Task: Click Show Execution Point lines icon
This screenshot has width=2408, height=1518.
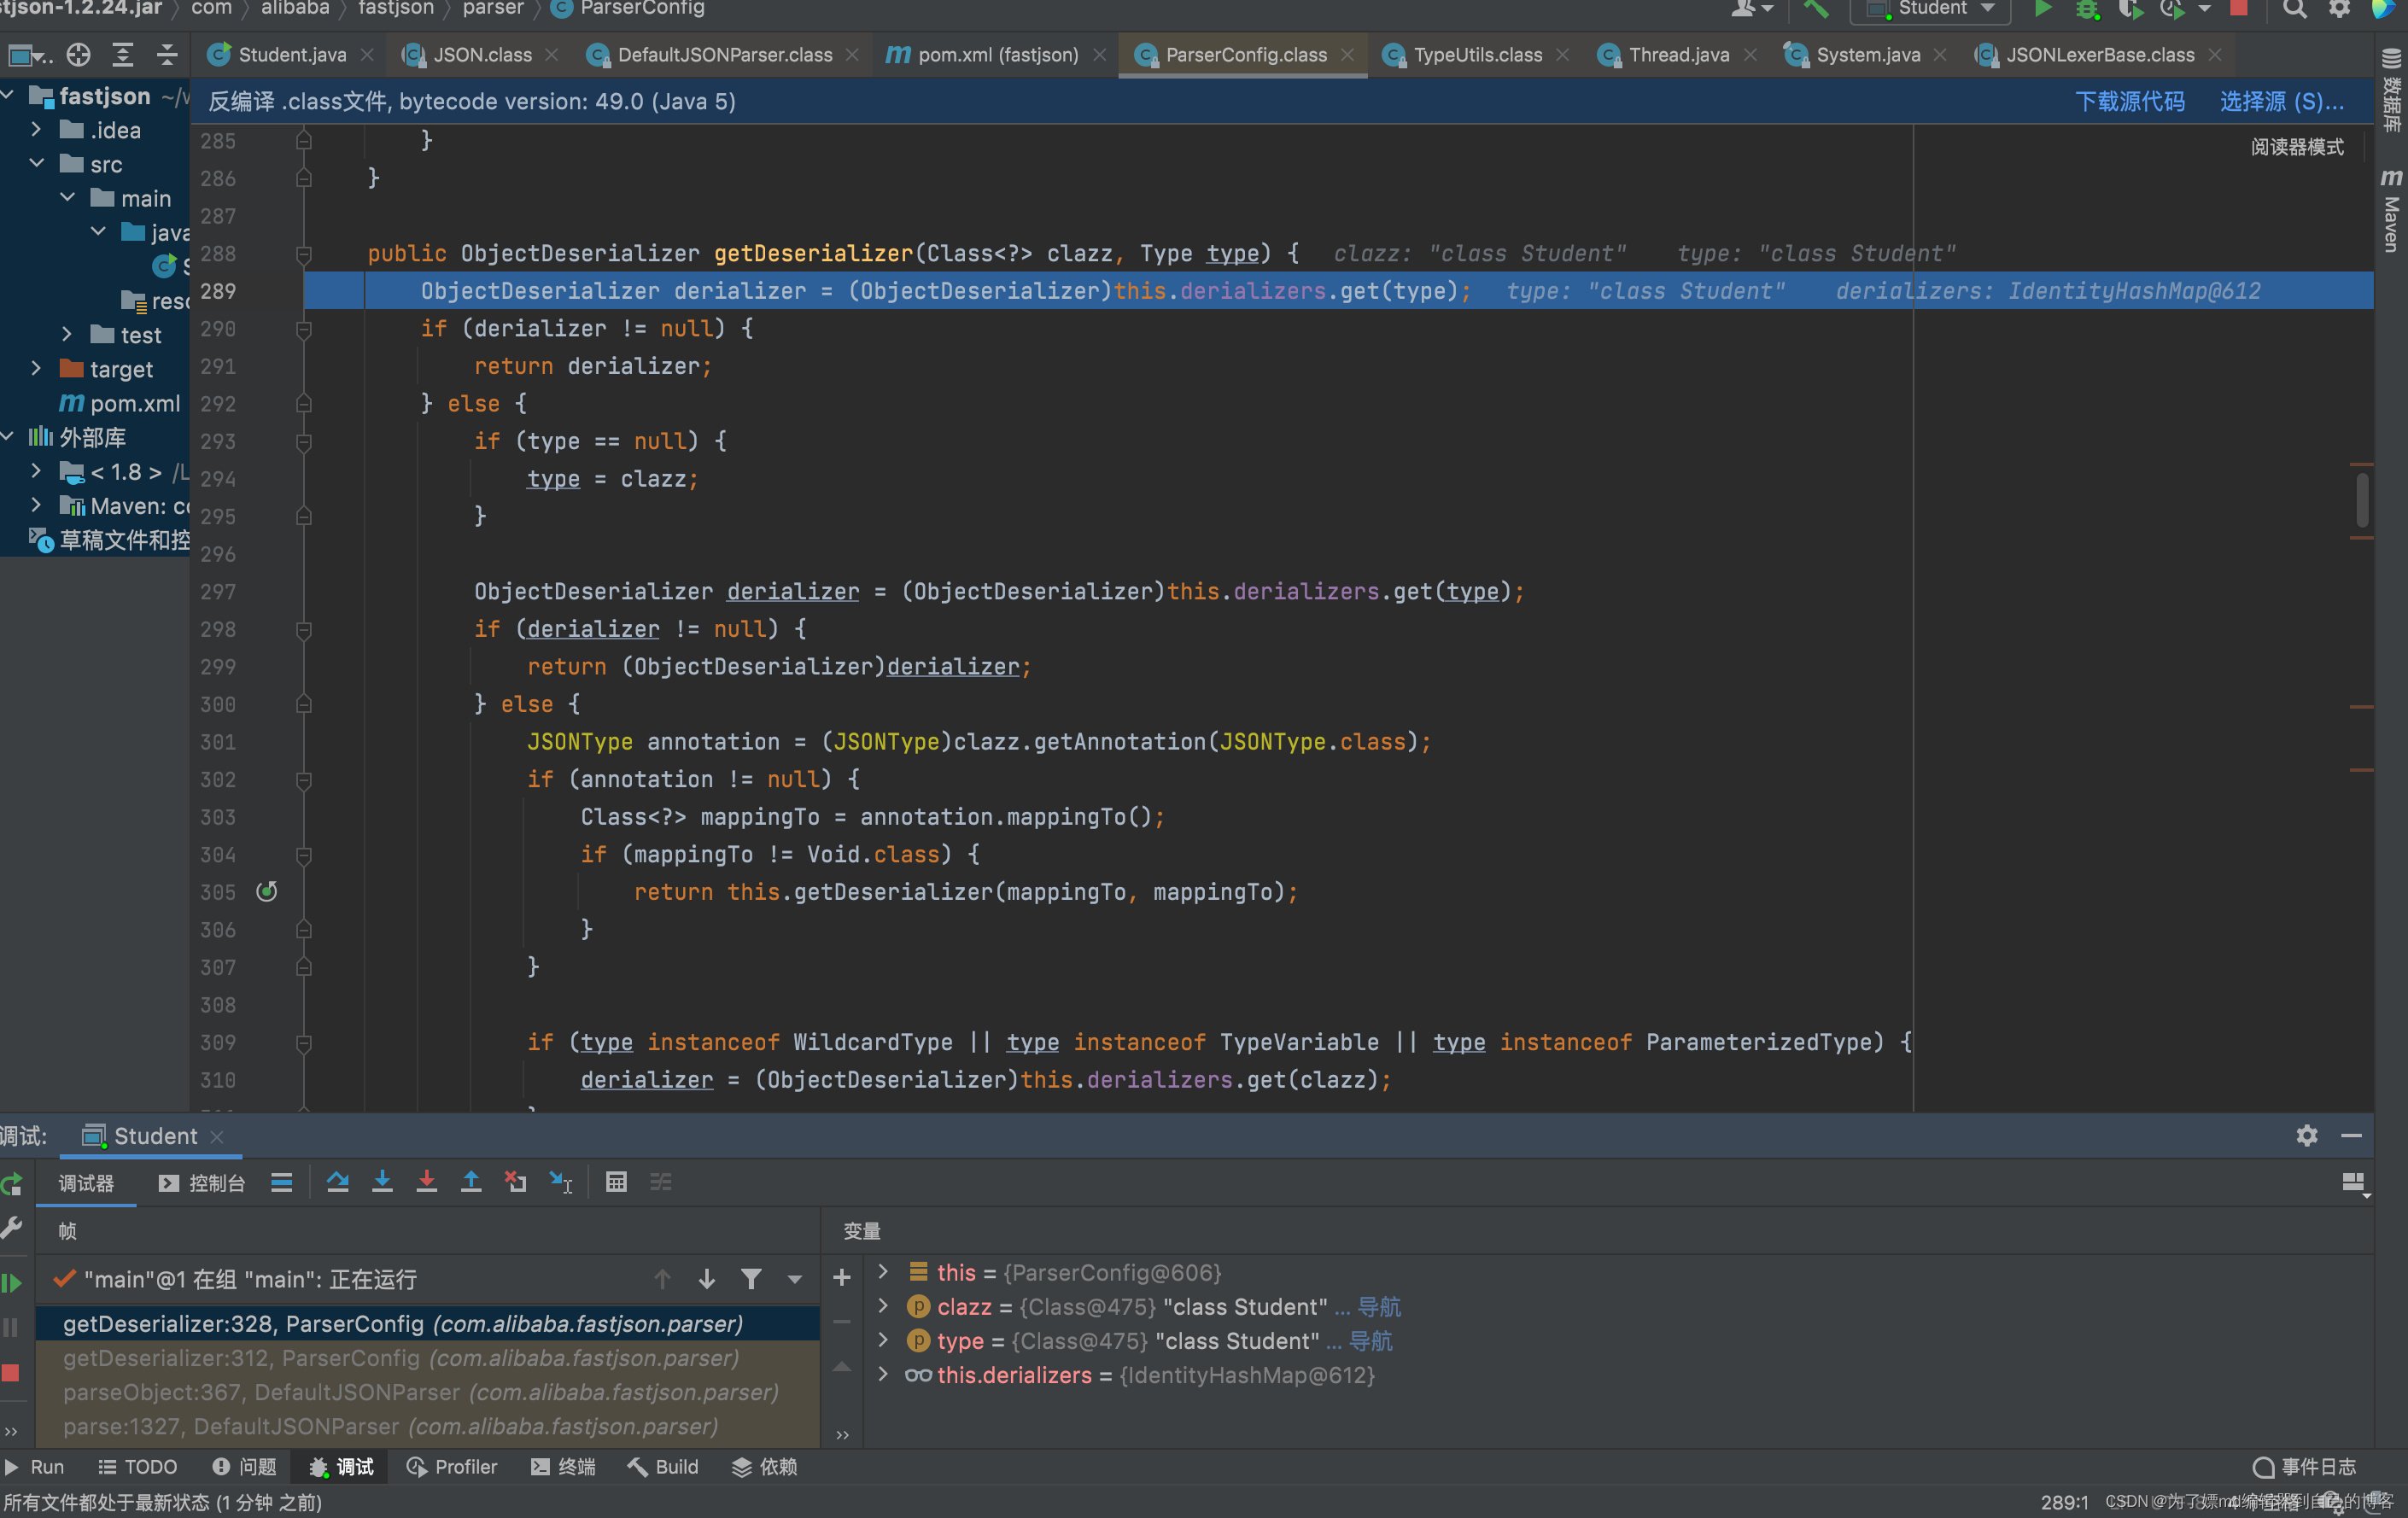Action: [282, 1183]
